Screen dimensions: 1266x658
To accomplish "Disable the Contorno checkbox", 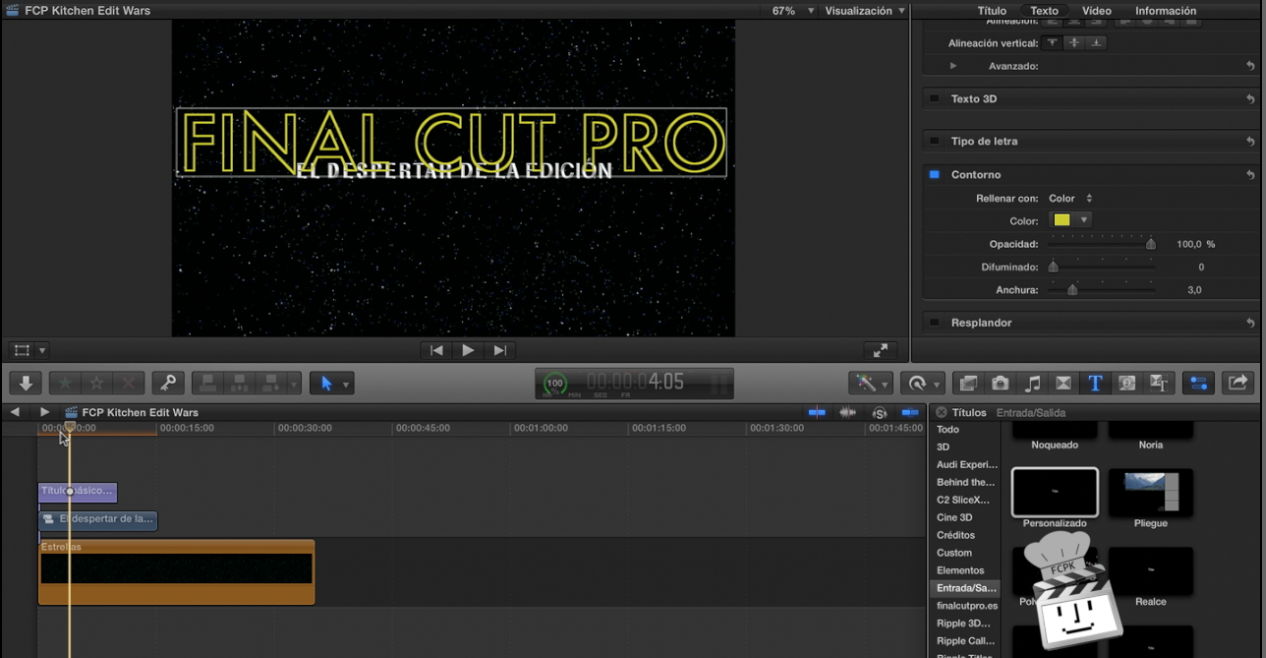I will (934, 174).
